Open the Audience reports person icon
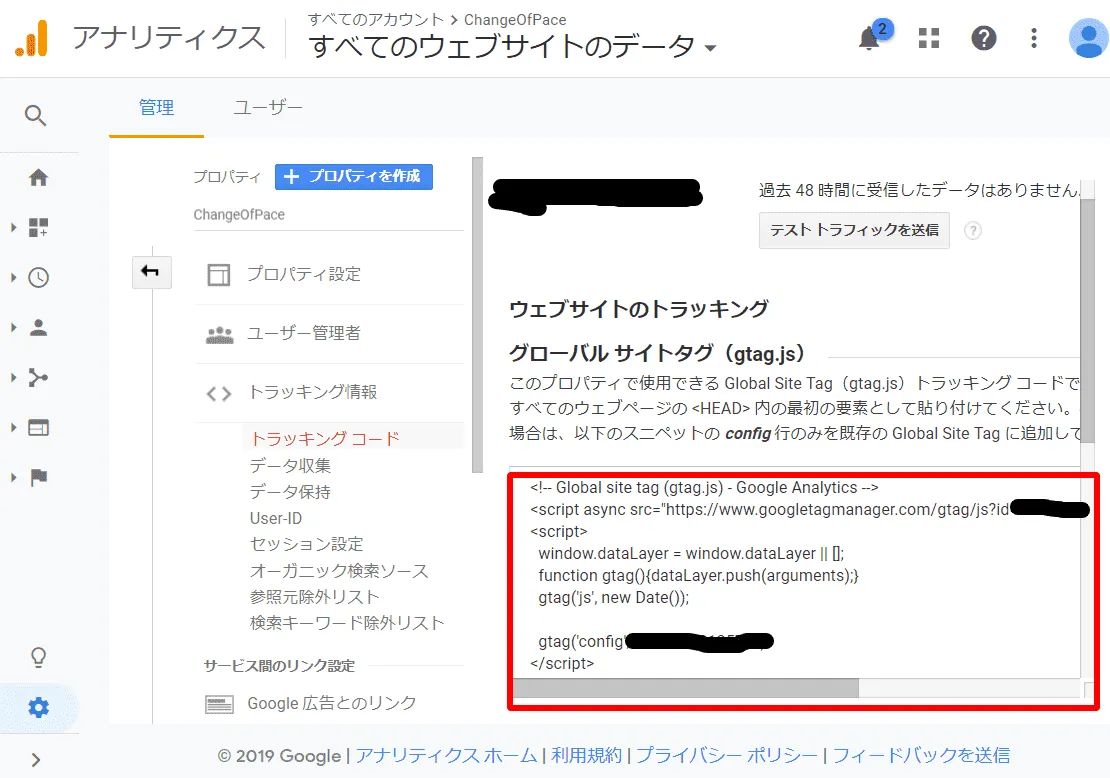The width and height of the screenshot is (1110, 778). [x=38, y=327]
